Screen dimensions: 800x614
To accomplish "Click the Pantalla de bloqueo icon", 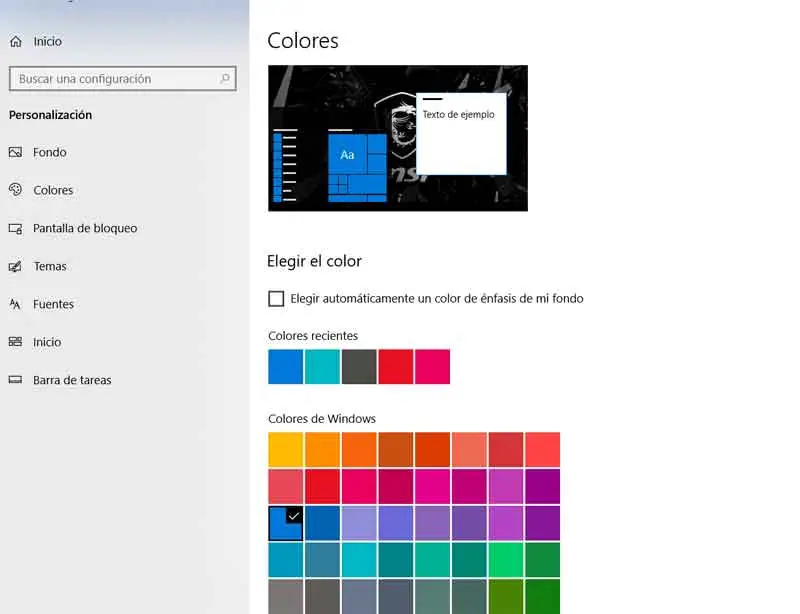I will coord(15,228).
